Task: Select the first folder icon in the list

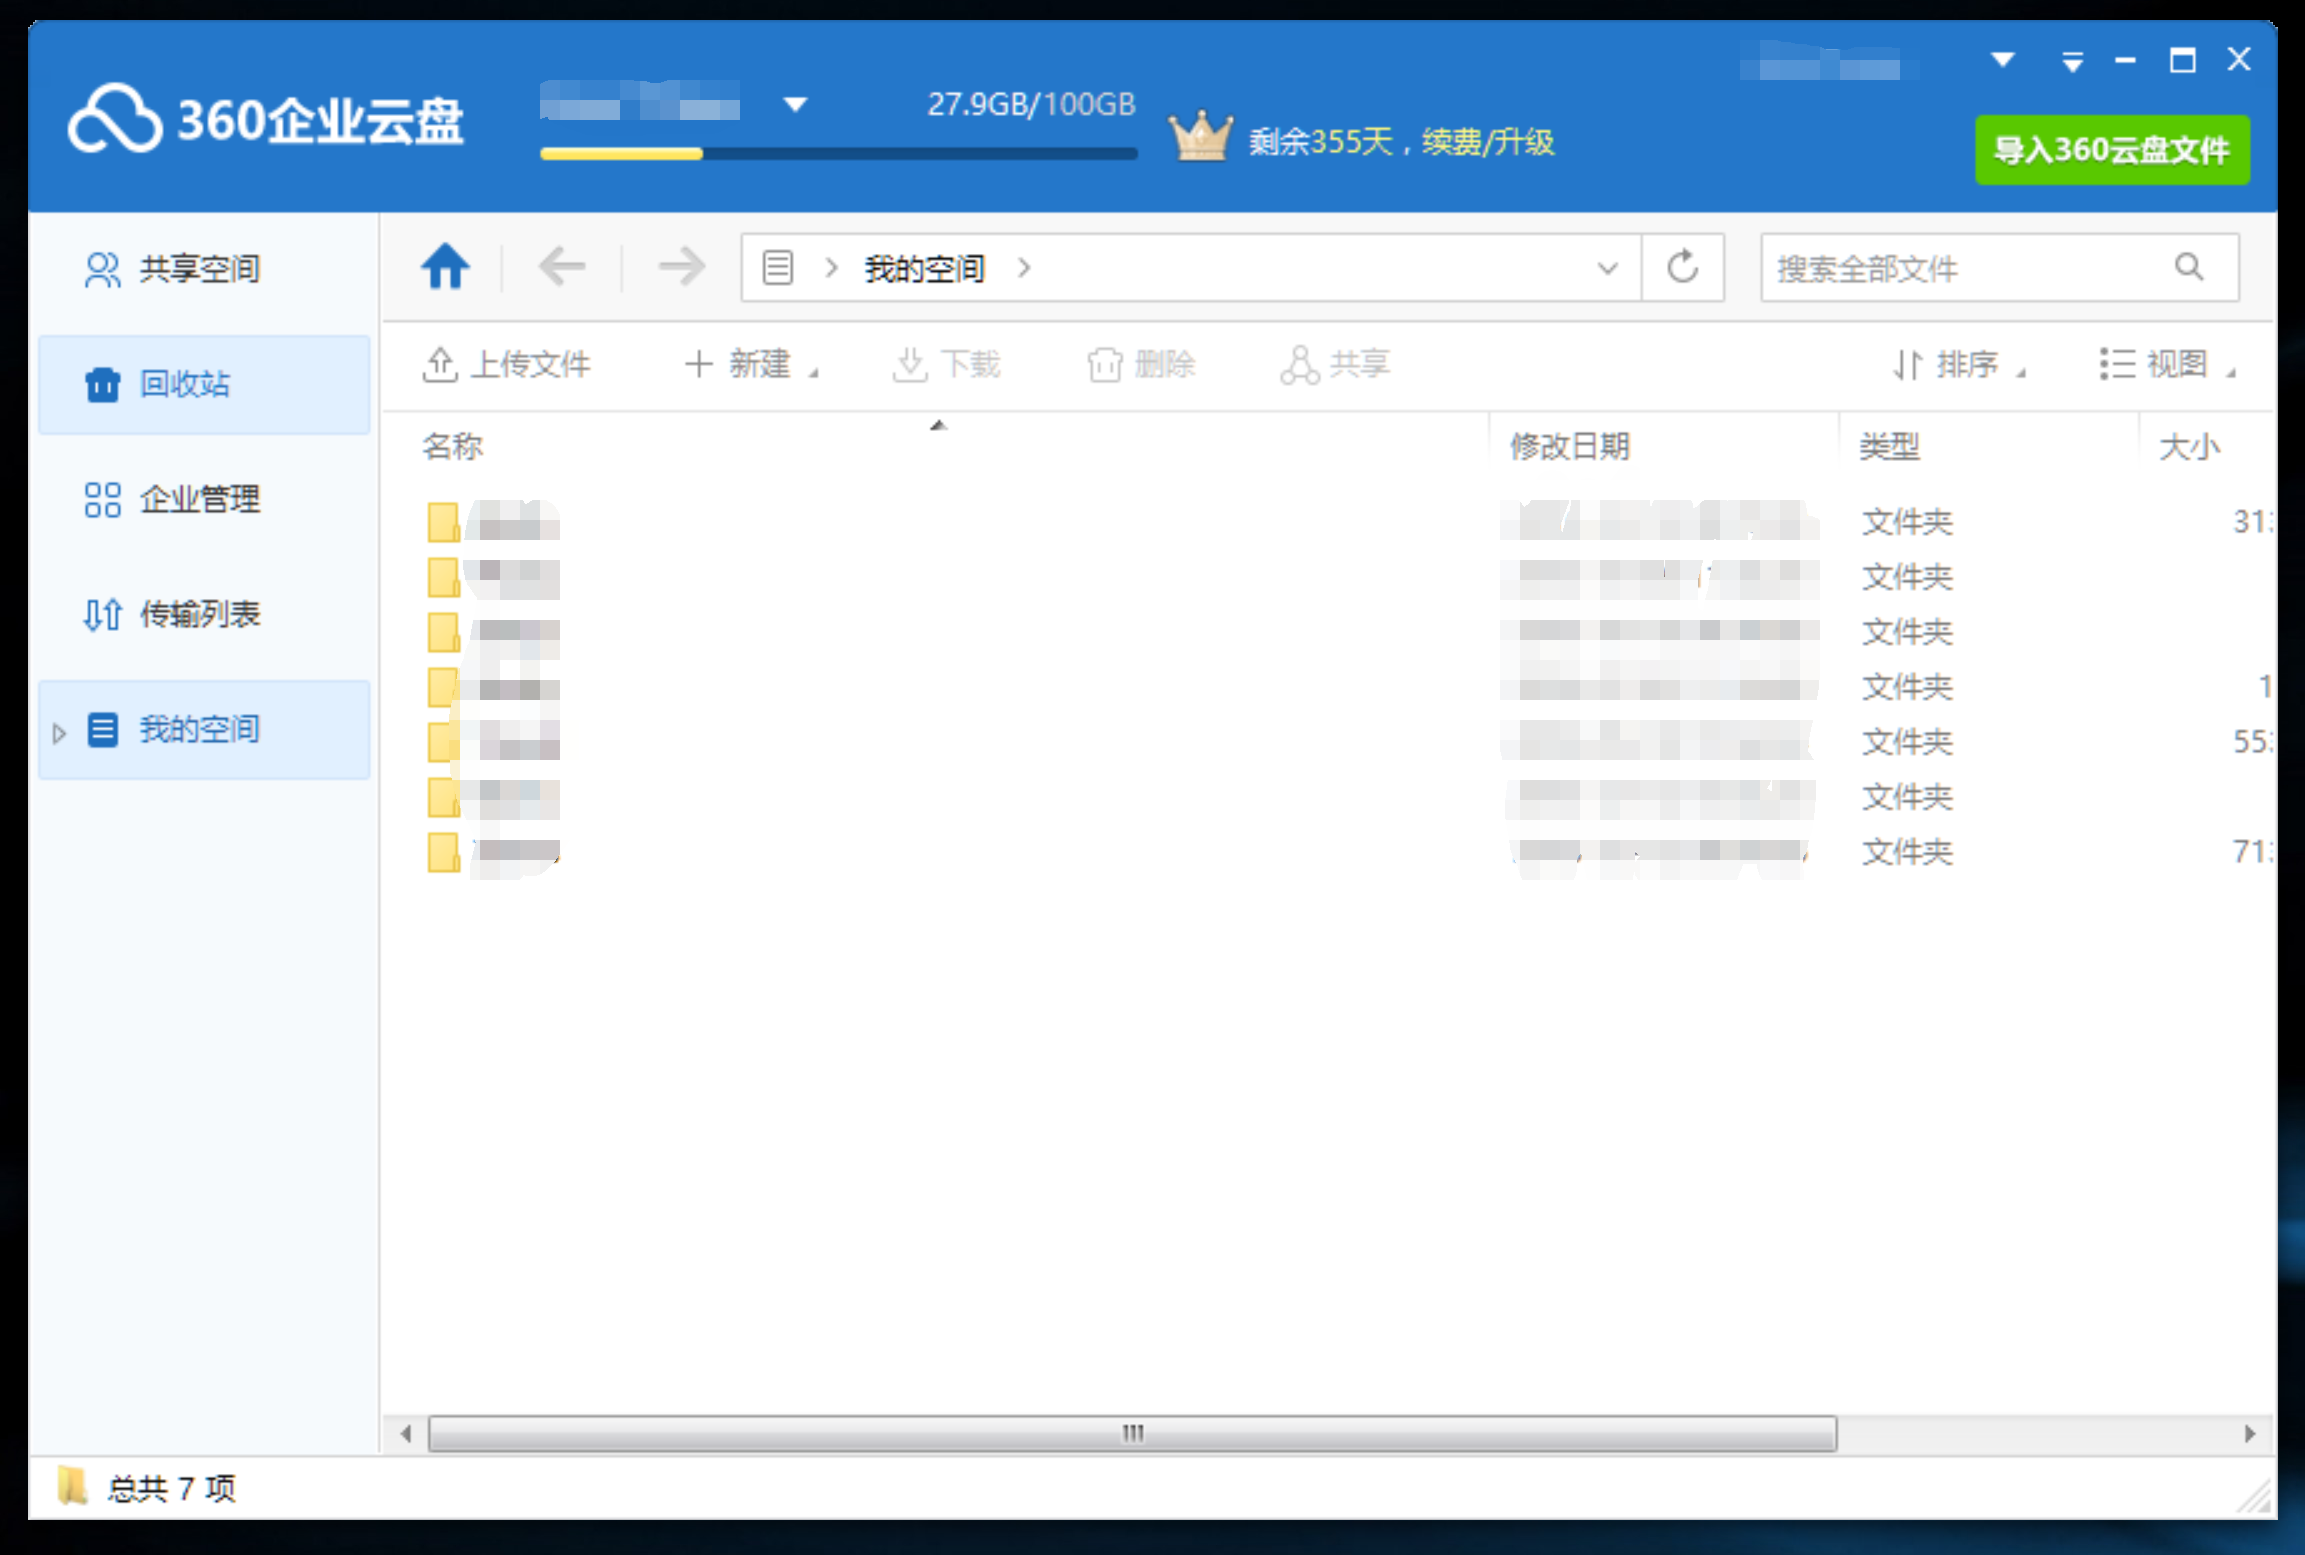Action: 443,521
